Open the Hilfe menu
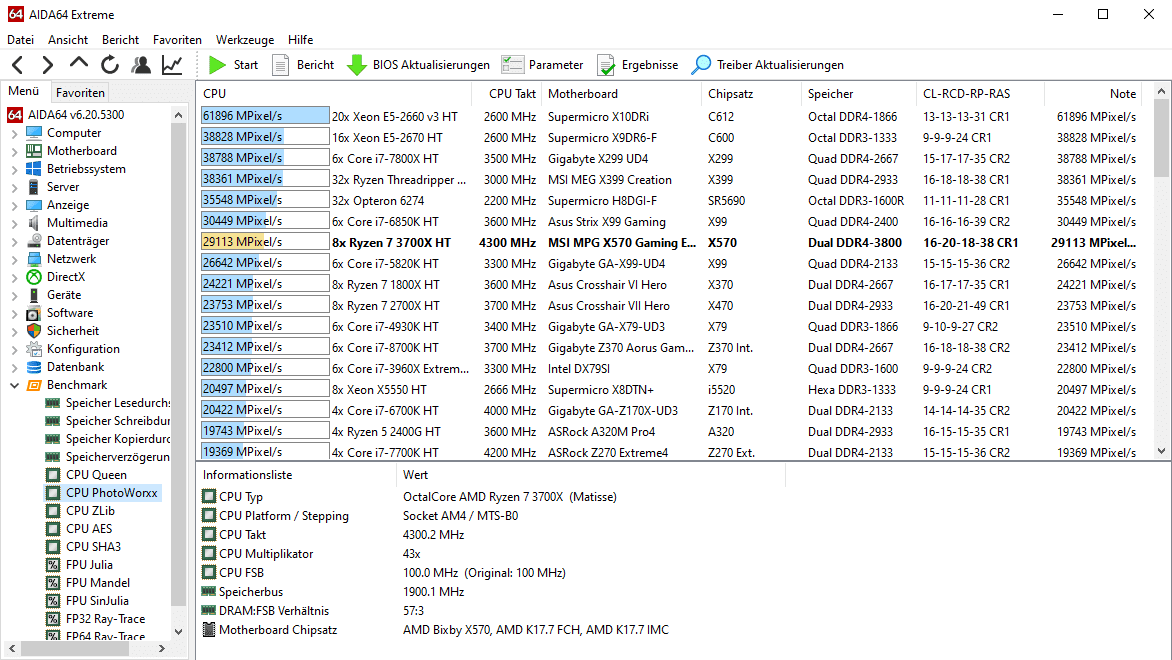Screen dimensions: 1172x660 pyautogui.click(x=300, y=40)
